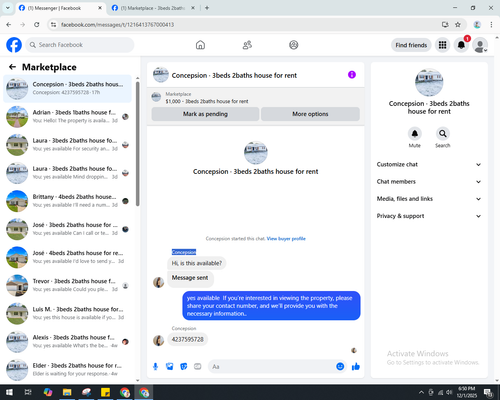Expand Media, files and links section

coord(429,199)
